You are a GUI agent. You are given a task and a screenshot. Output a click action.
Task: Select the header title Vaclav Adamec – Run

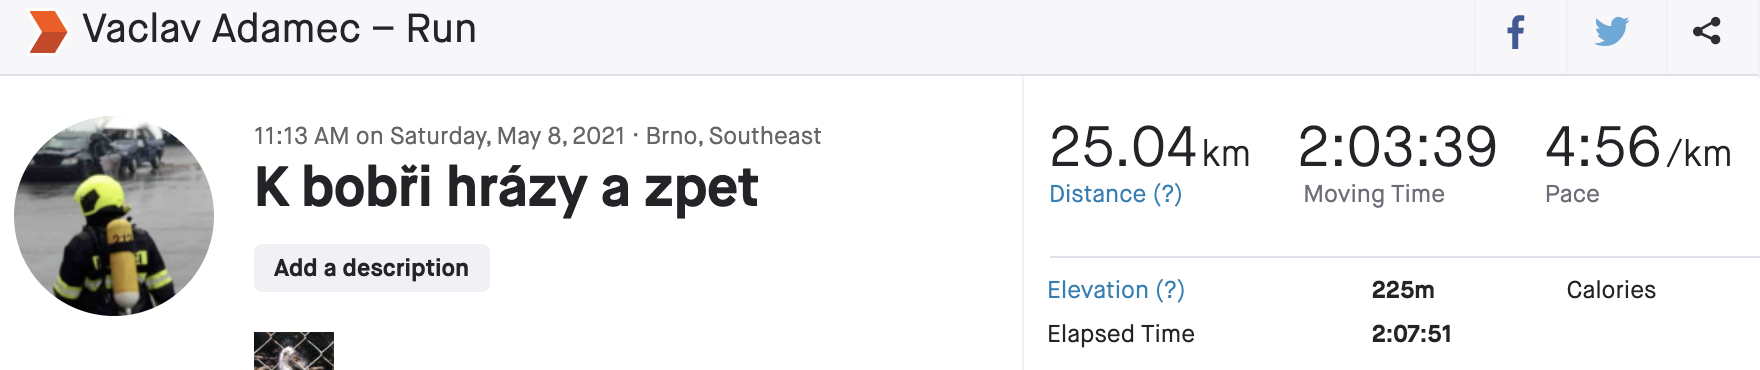click(279, 29)
